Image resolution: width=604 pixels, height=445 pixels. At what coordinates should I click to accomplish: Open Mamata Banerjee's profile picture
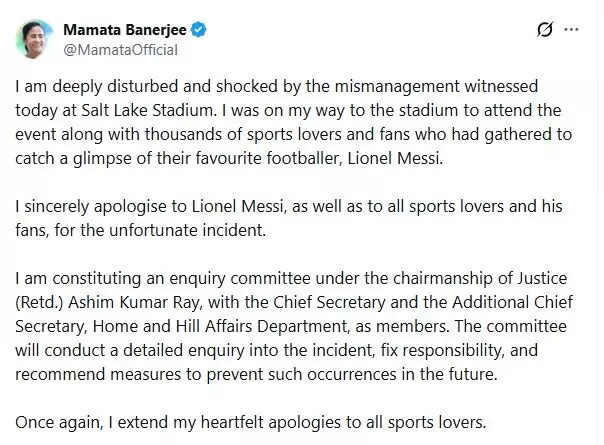[x=35, y=39]
